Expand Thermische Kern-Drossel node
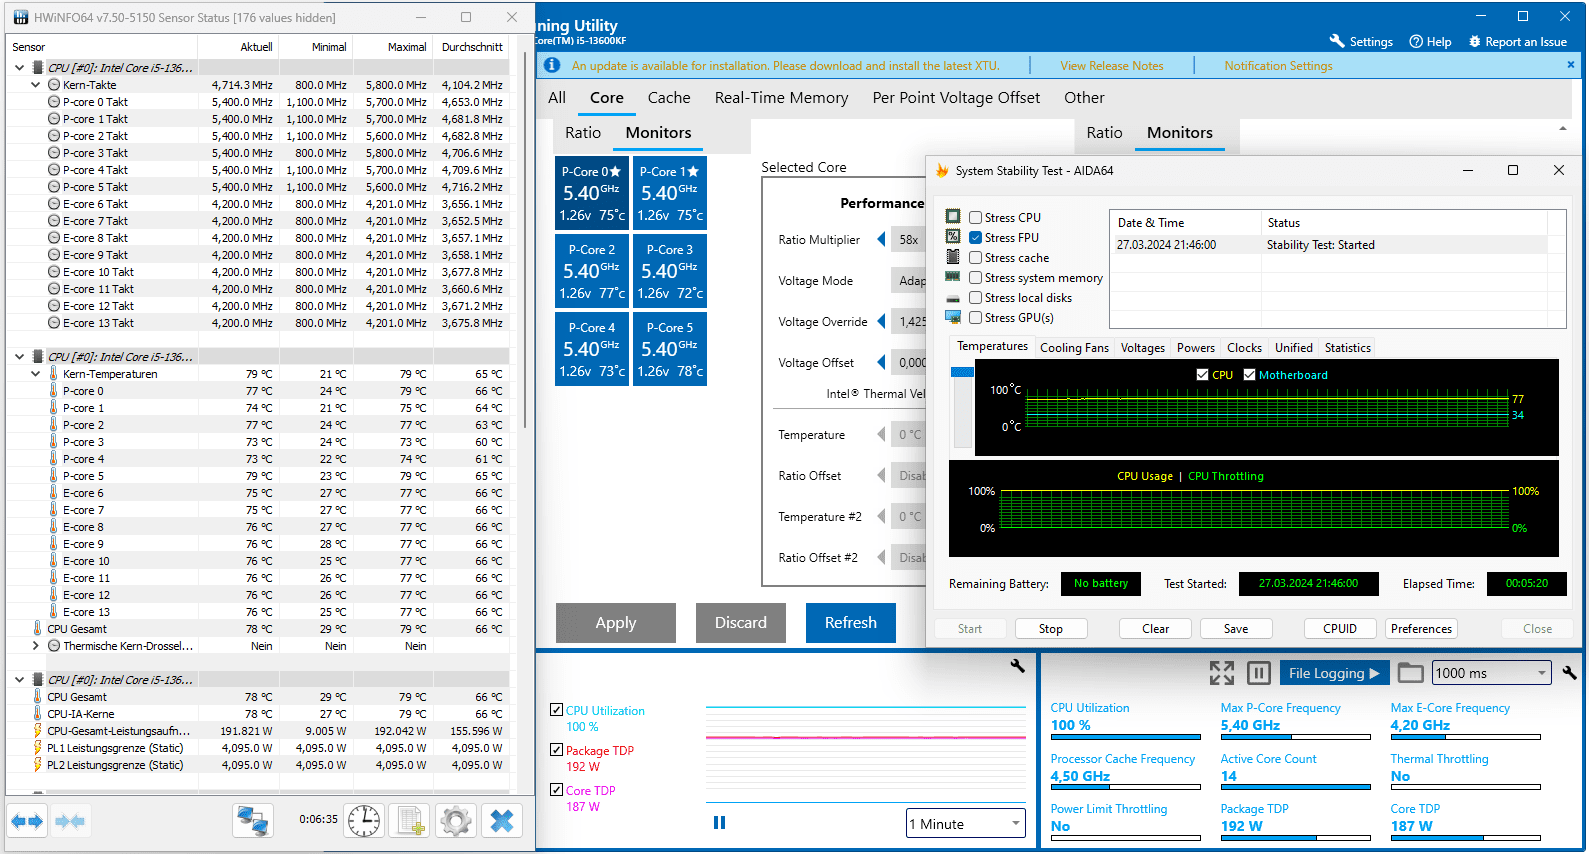Viewport: 1589px width, 854px height. (36, 645)
